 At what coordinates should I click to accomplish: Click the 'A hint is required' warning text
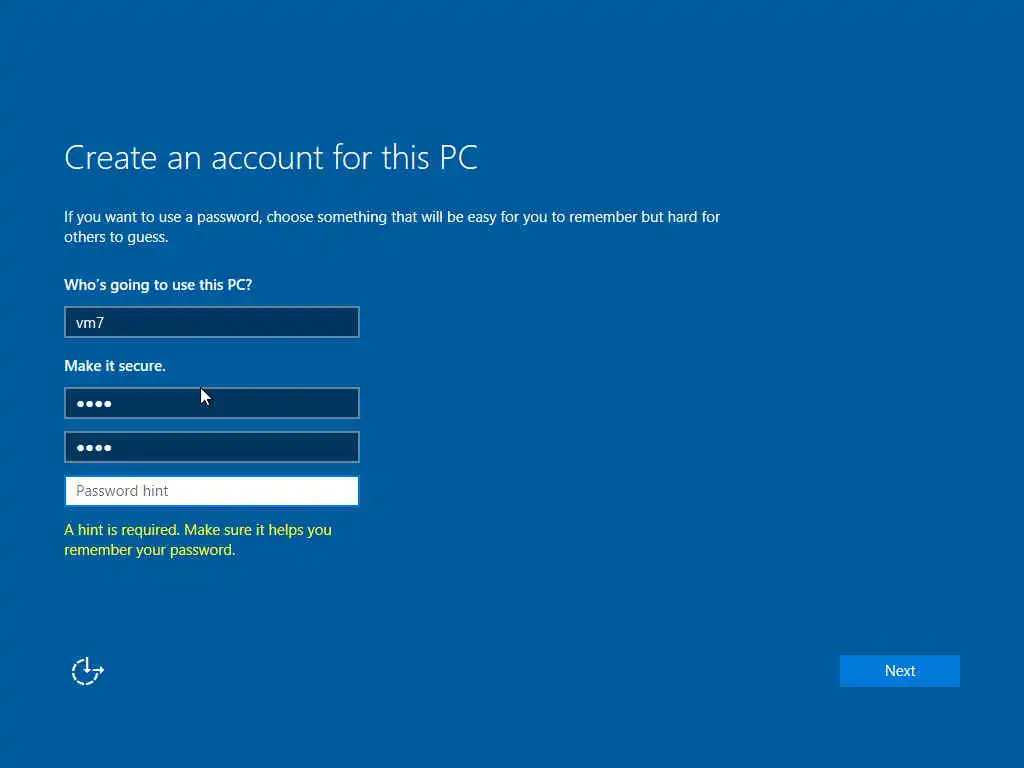pyautogui.click(x=198, y=539)
